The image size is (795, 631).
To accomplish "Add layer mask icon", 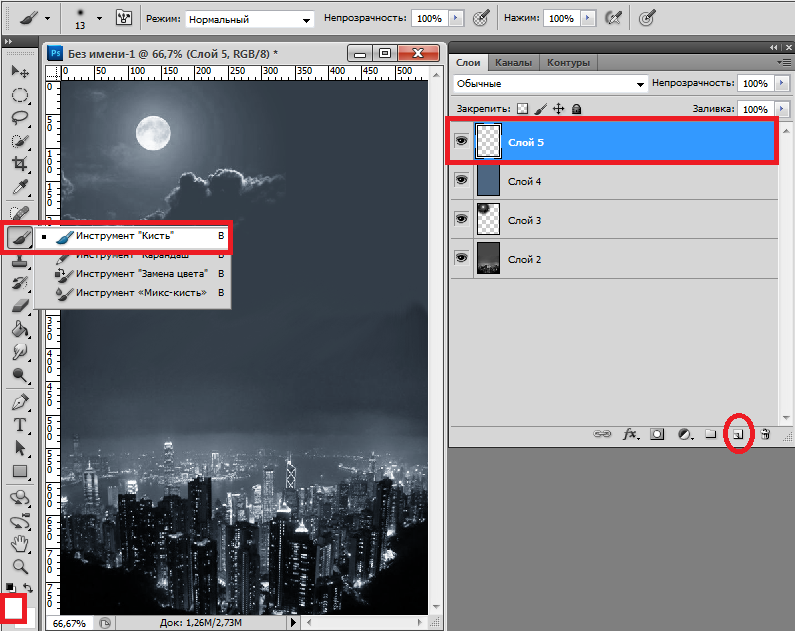I will 657,434.
